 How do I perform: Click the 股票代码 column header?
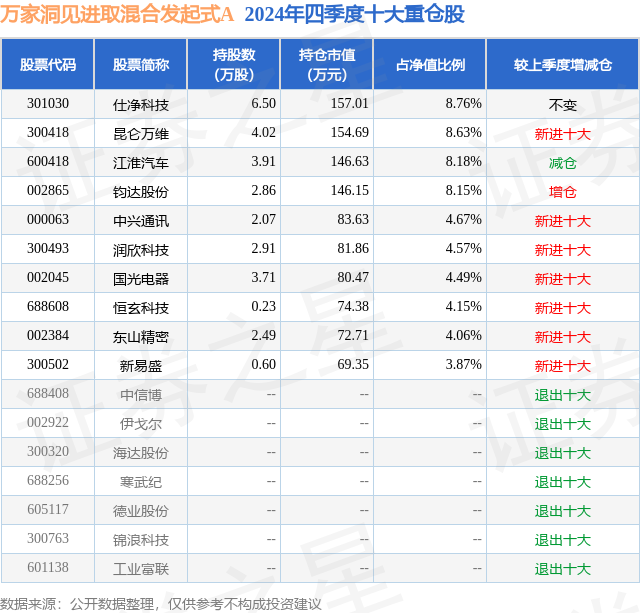[48, 64]
